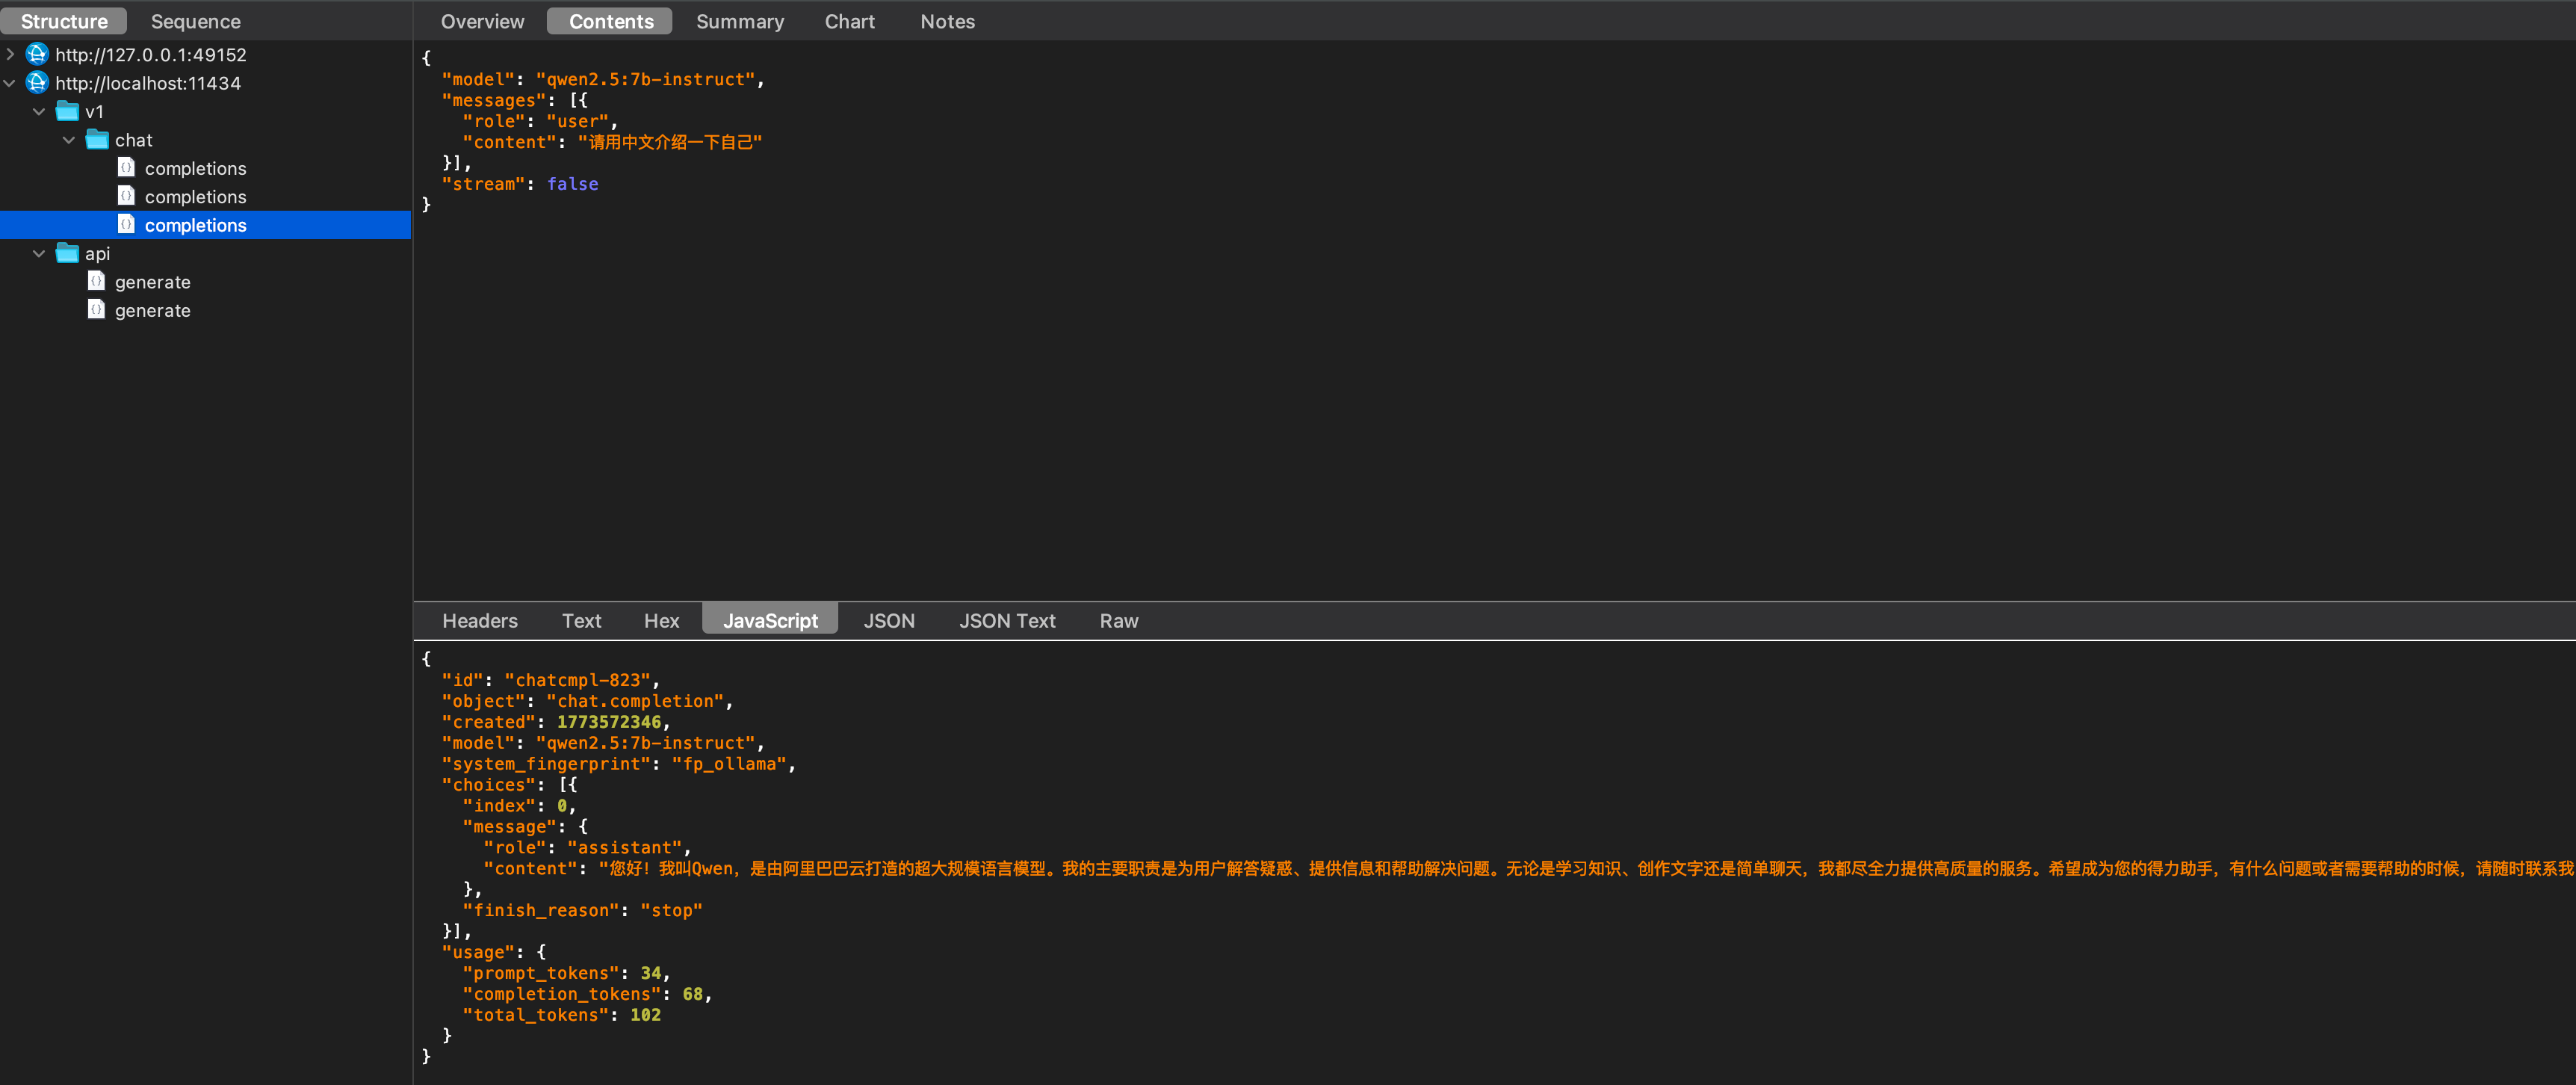2576x1085 pixels.
Task: Switch response view to JSON Text
Action: [1006, 620]
